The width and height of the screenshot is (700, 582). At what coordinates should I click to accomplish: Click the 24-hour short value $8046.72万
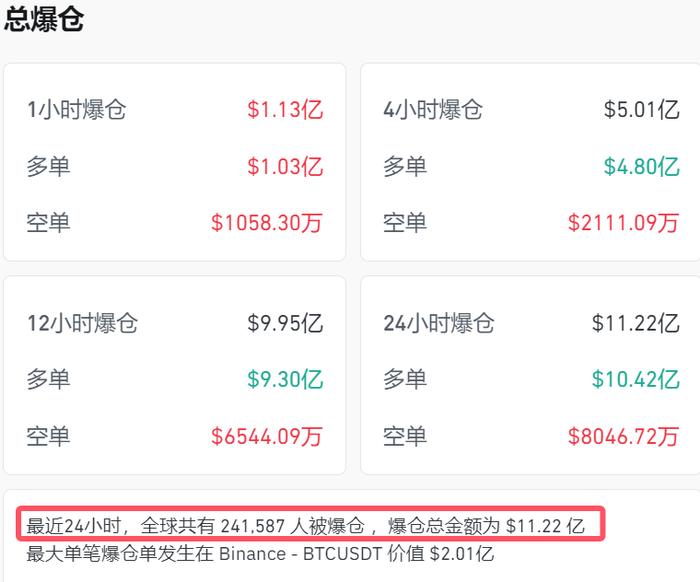pyautogui.click(x=624, y=436)
